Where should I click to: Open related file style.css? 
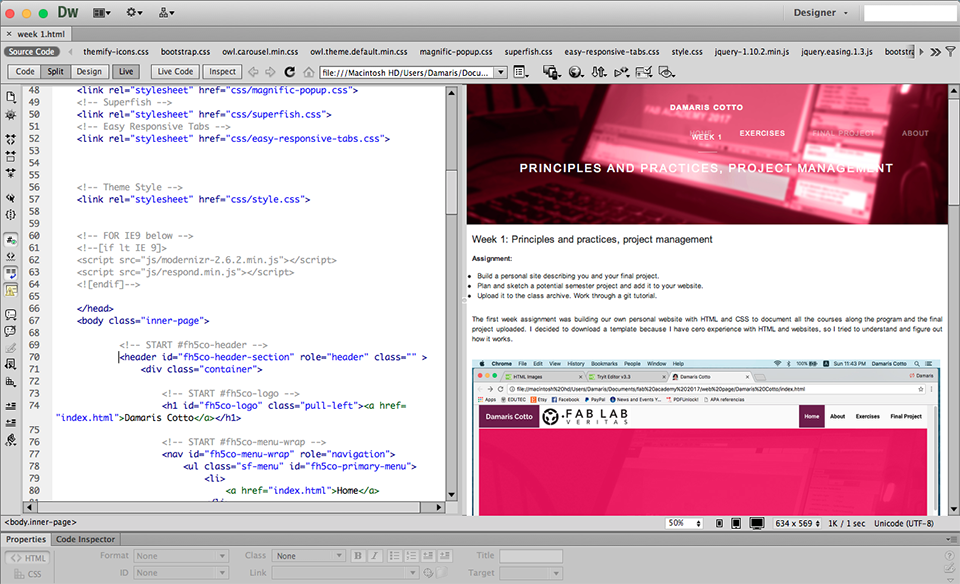click(x=687, y=52)
